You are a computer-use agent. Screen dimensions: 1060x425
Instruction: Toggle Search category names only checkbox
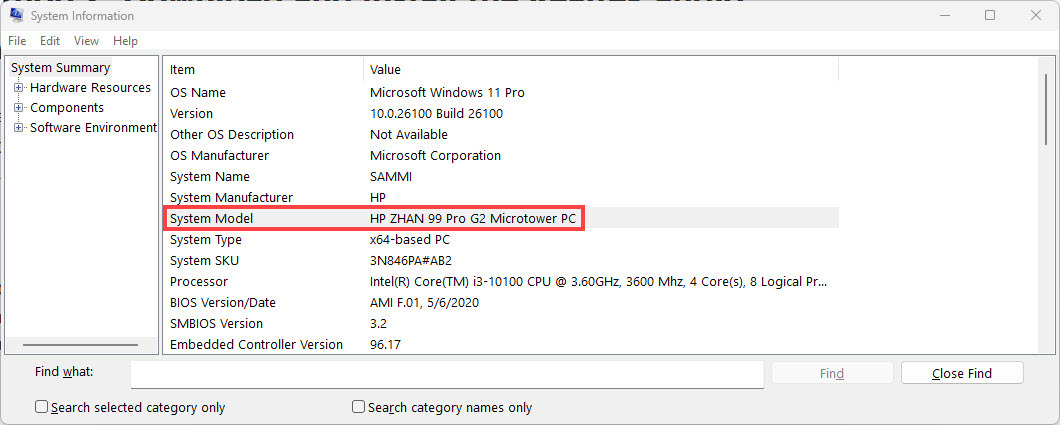359,407
